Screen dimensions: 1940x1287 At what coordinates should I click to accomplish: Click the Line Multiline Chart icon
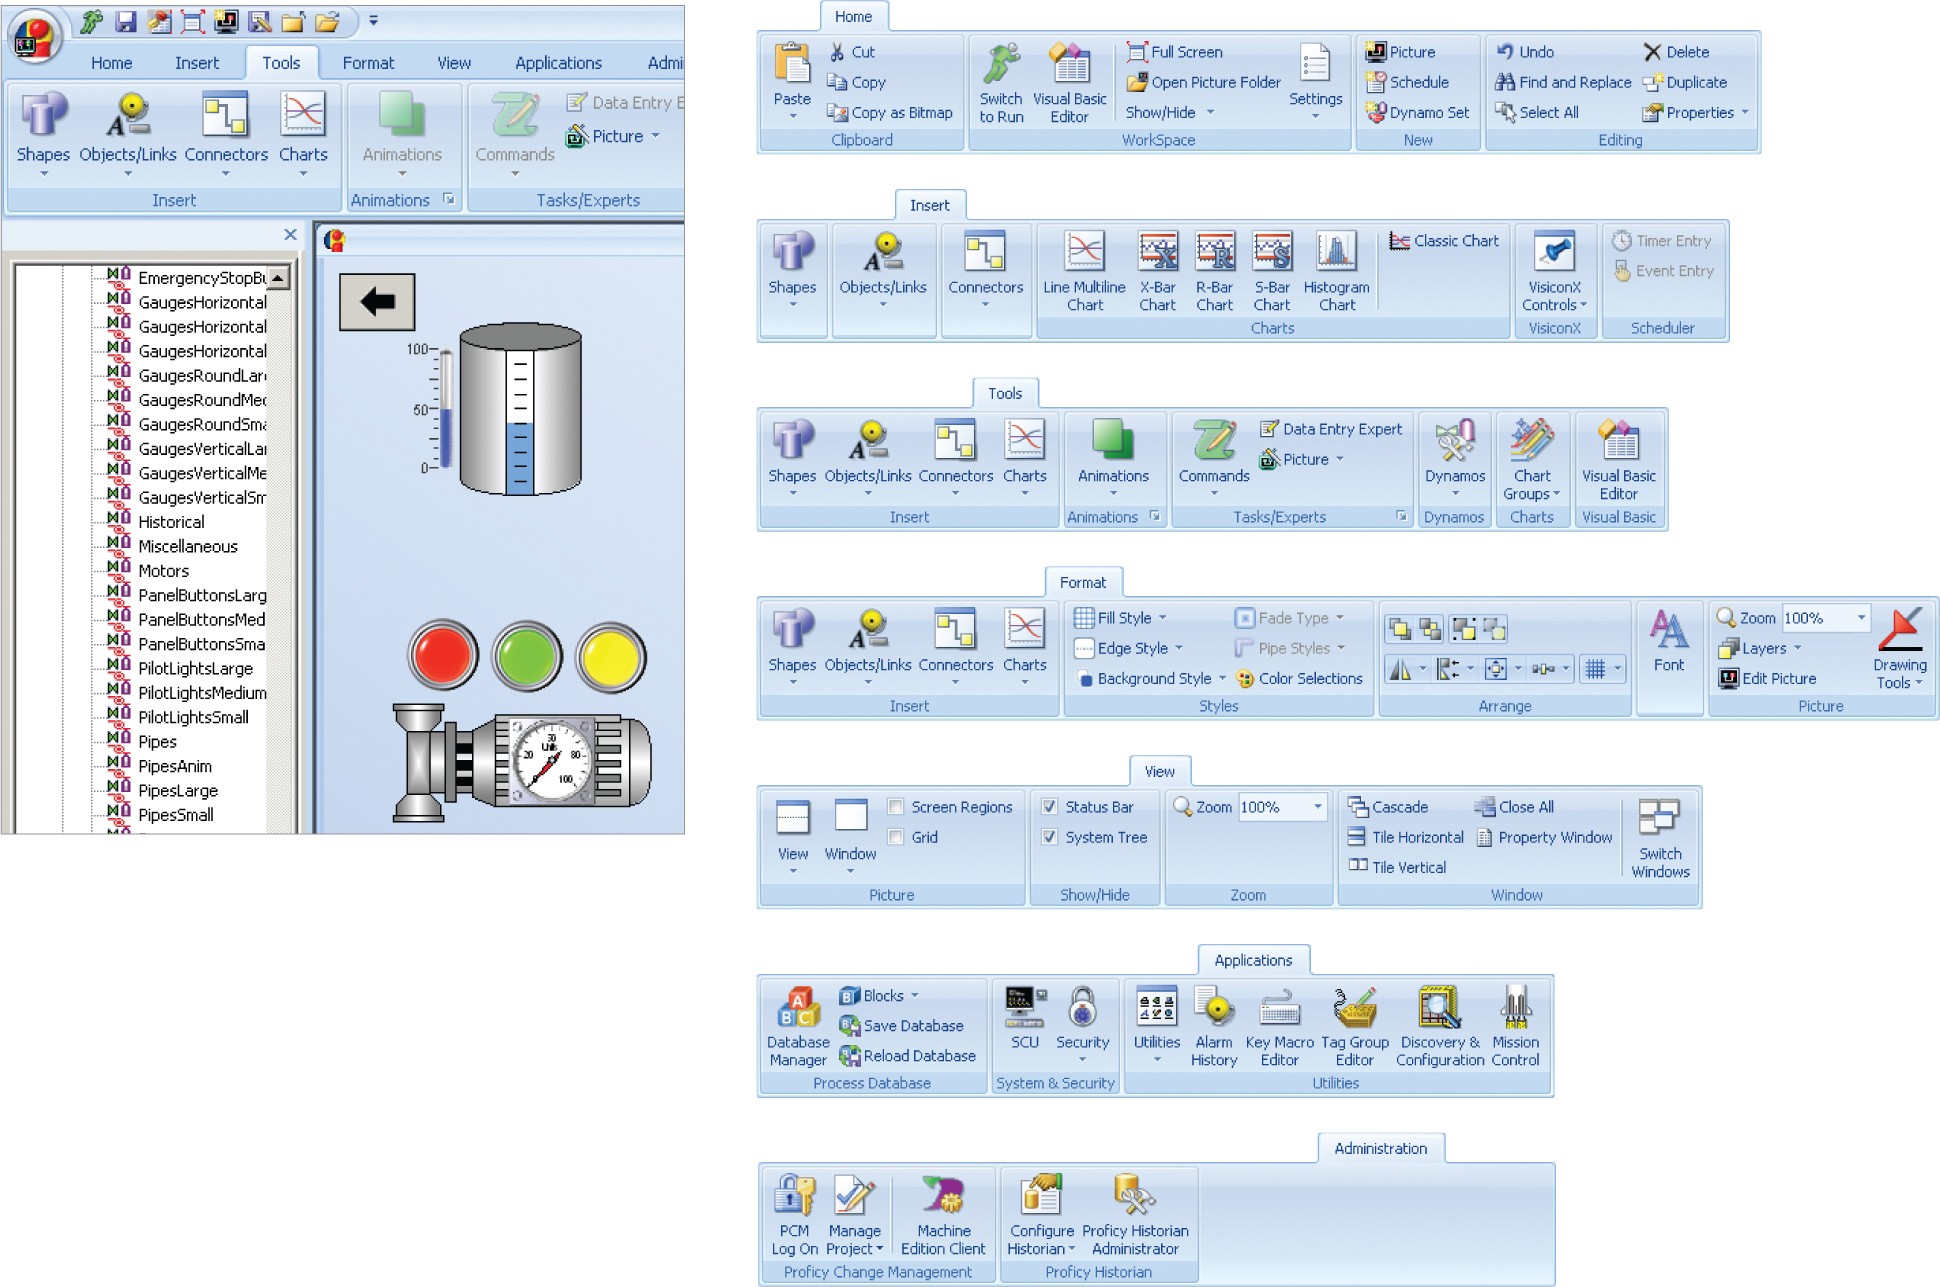[x=1084, y=251]
